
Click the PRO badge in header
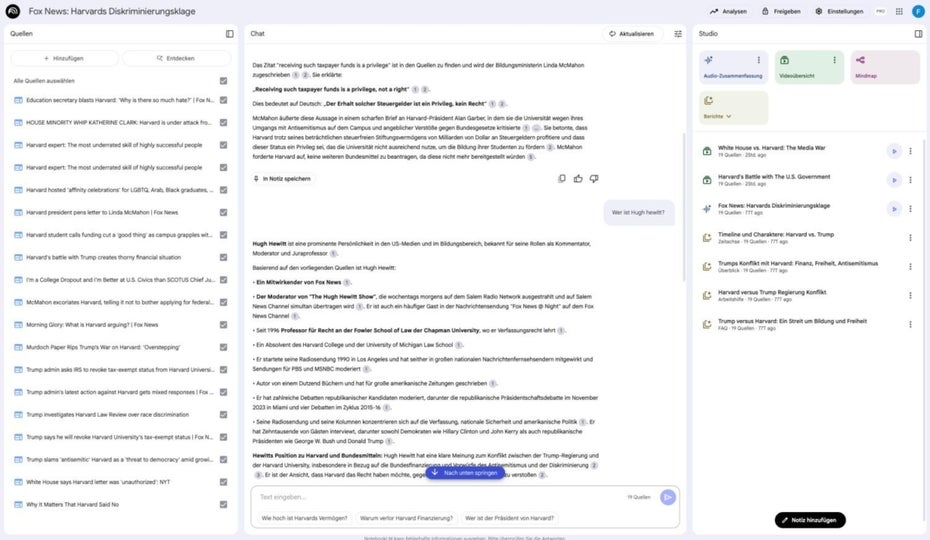880,11
